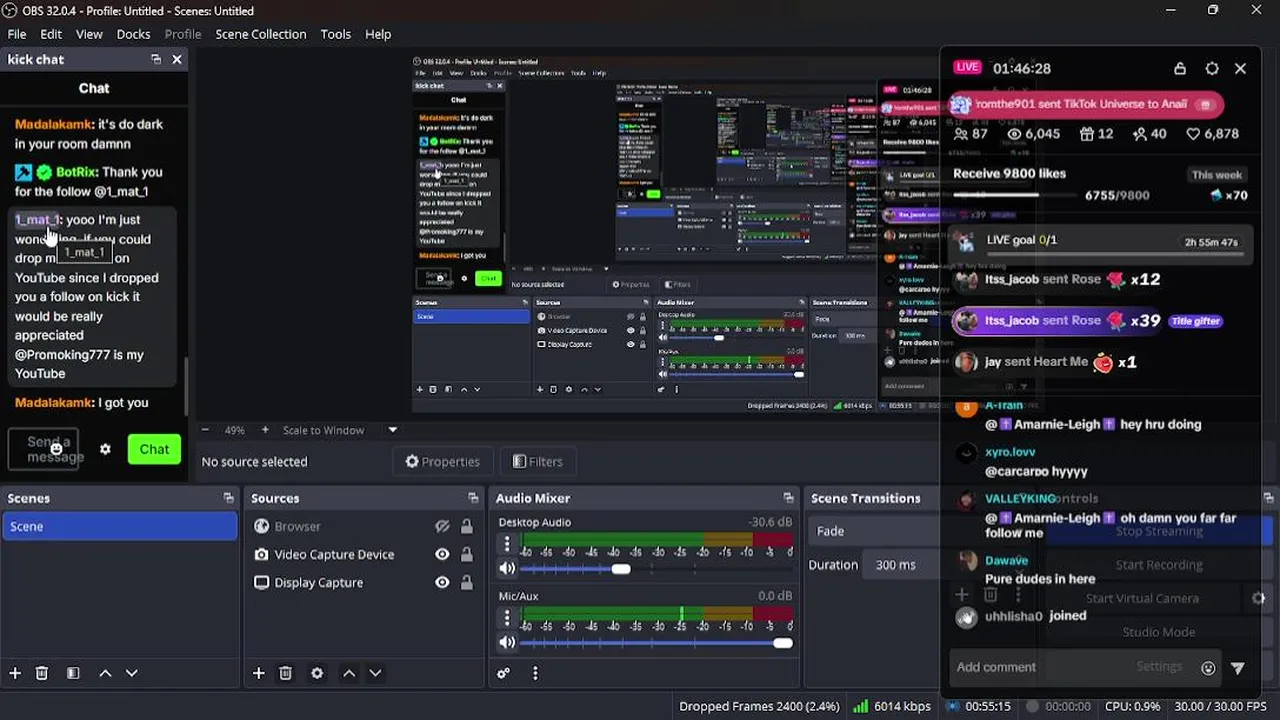
Task: Toggle lock on Display Capture source
Action: click(466, 582)
